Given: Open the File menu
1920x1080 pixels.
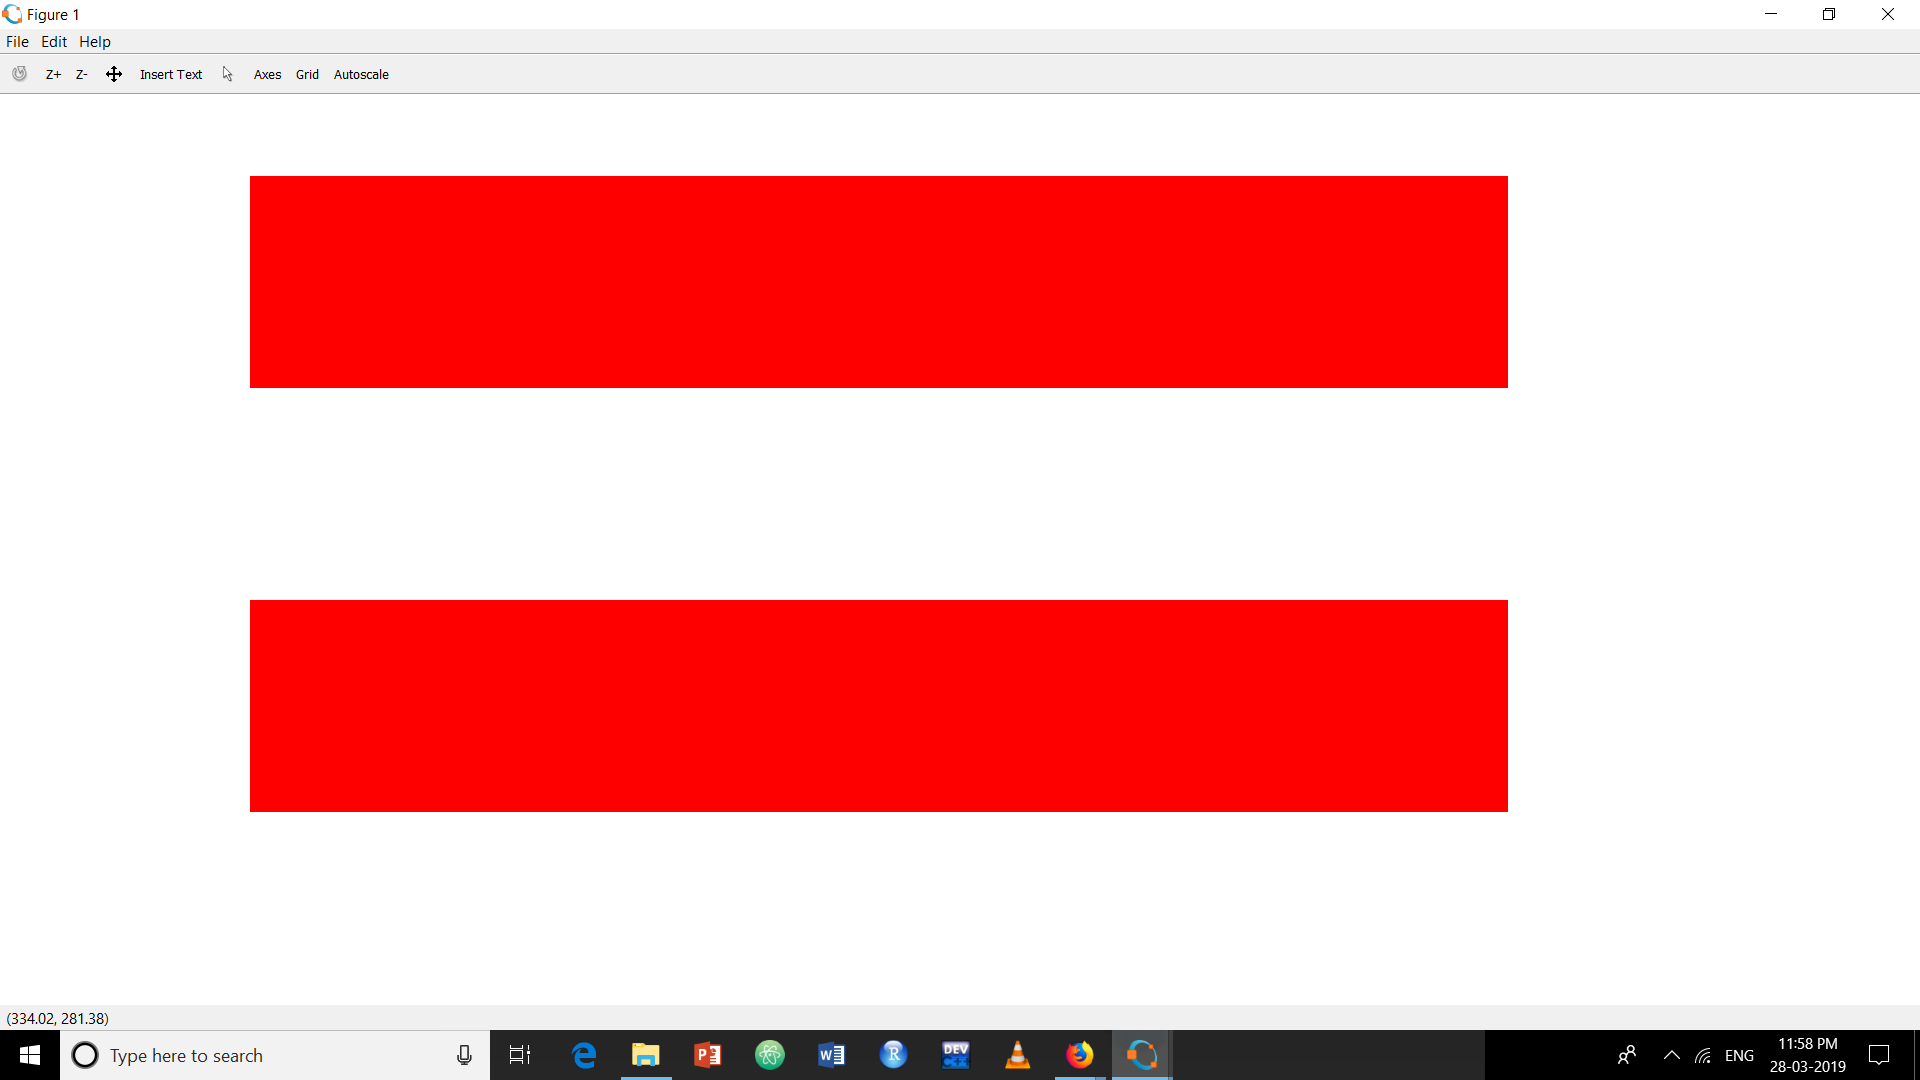Looking at the screenshot, I should click(16, 41).
